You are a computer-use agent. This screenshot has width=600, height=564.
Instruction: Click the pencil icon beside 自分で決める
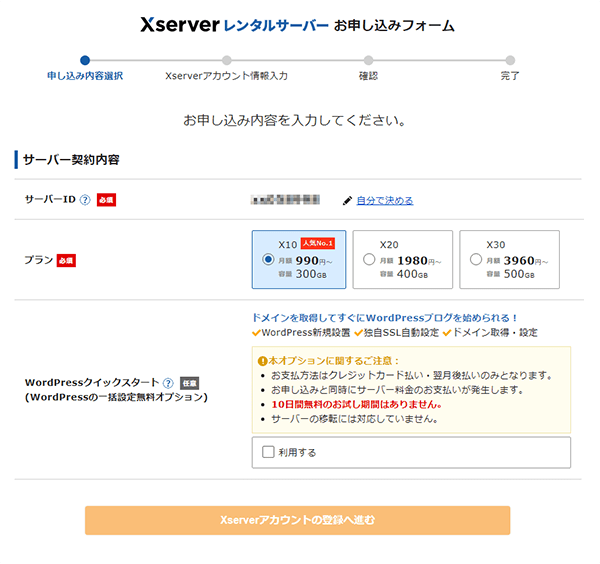pyautogui.click(x=347, y=200)
